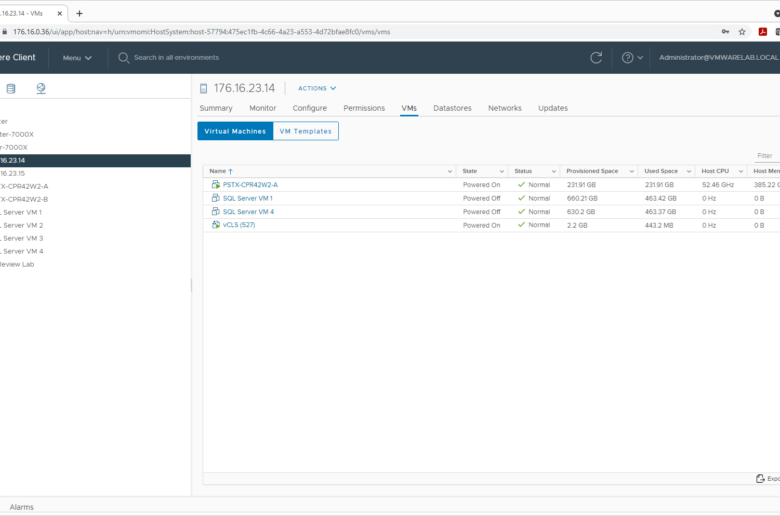Switch to the Monitor tab
This screenshot has height=516, width=780.
click(263, 108)
